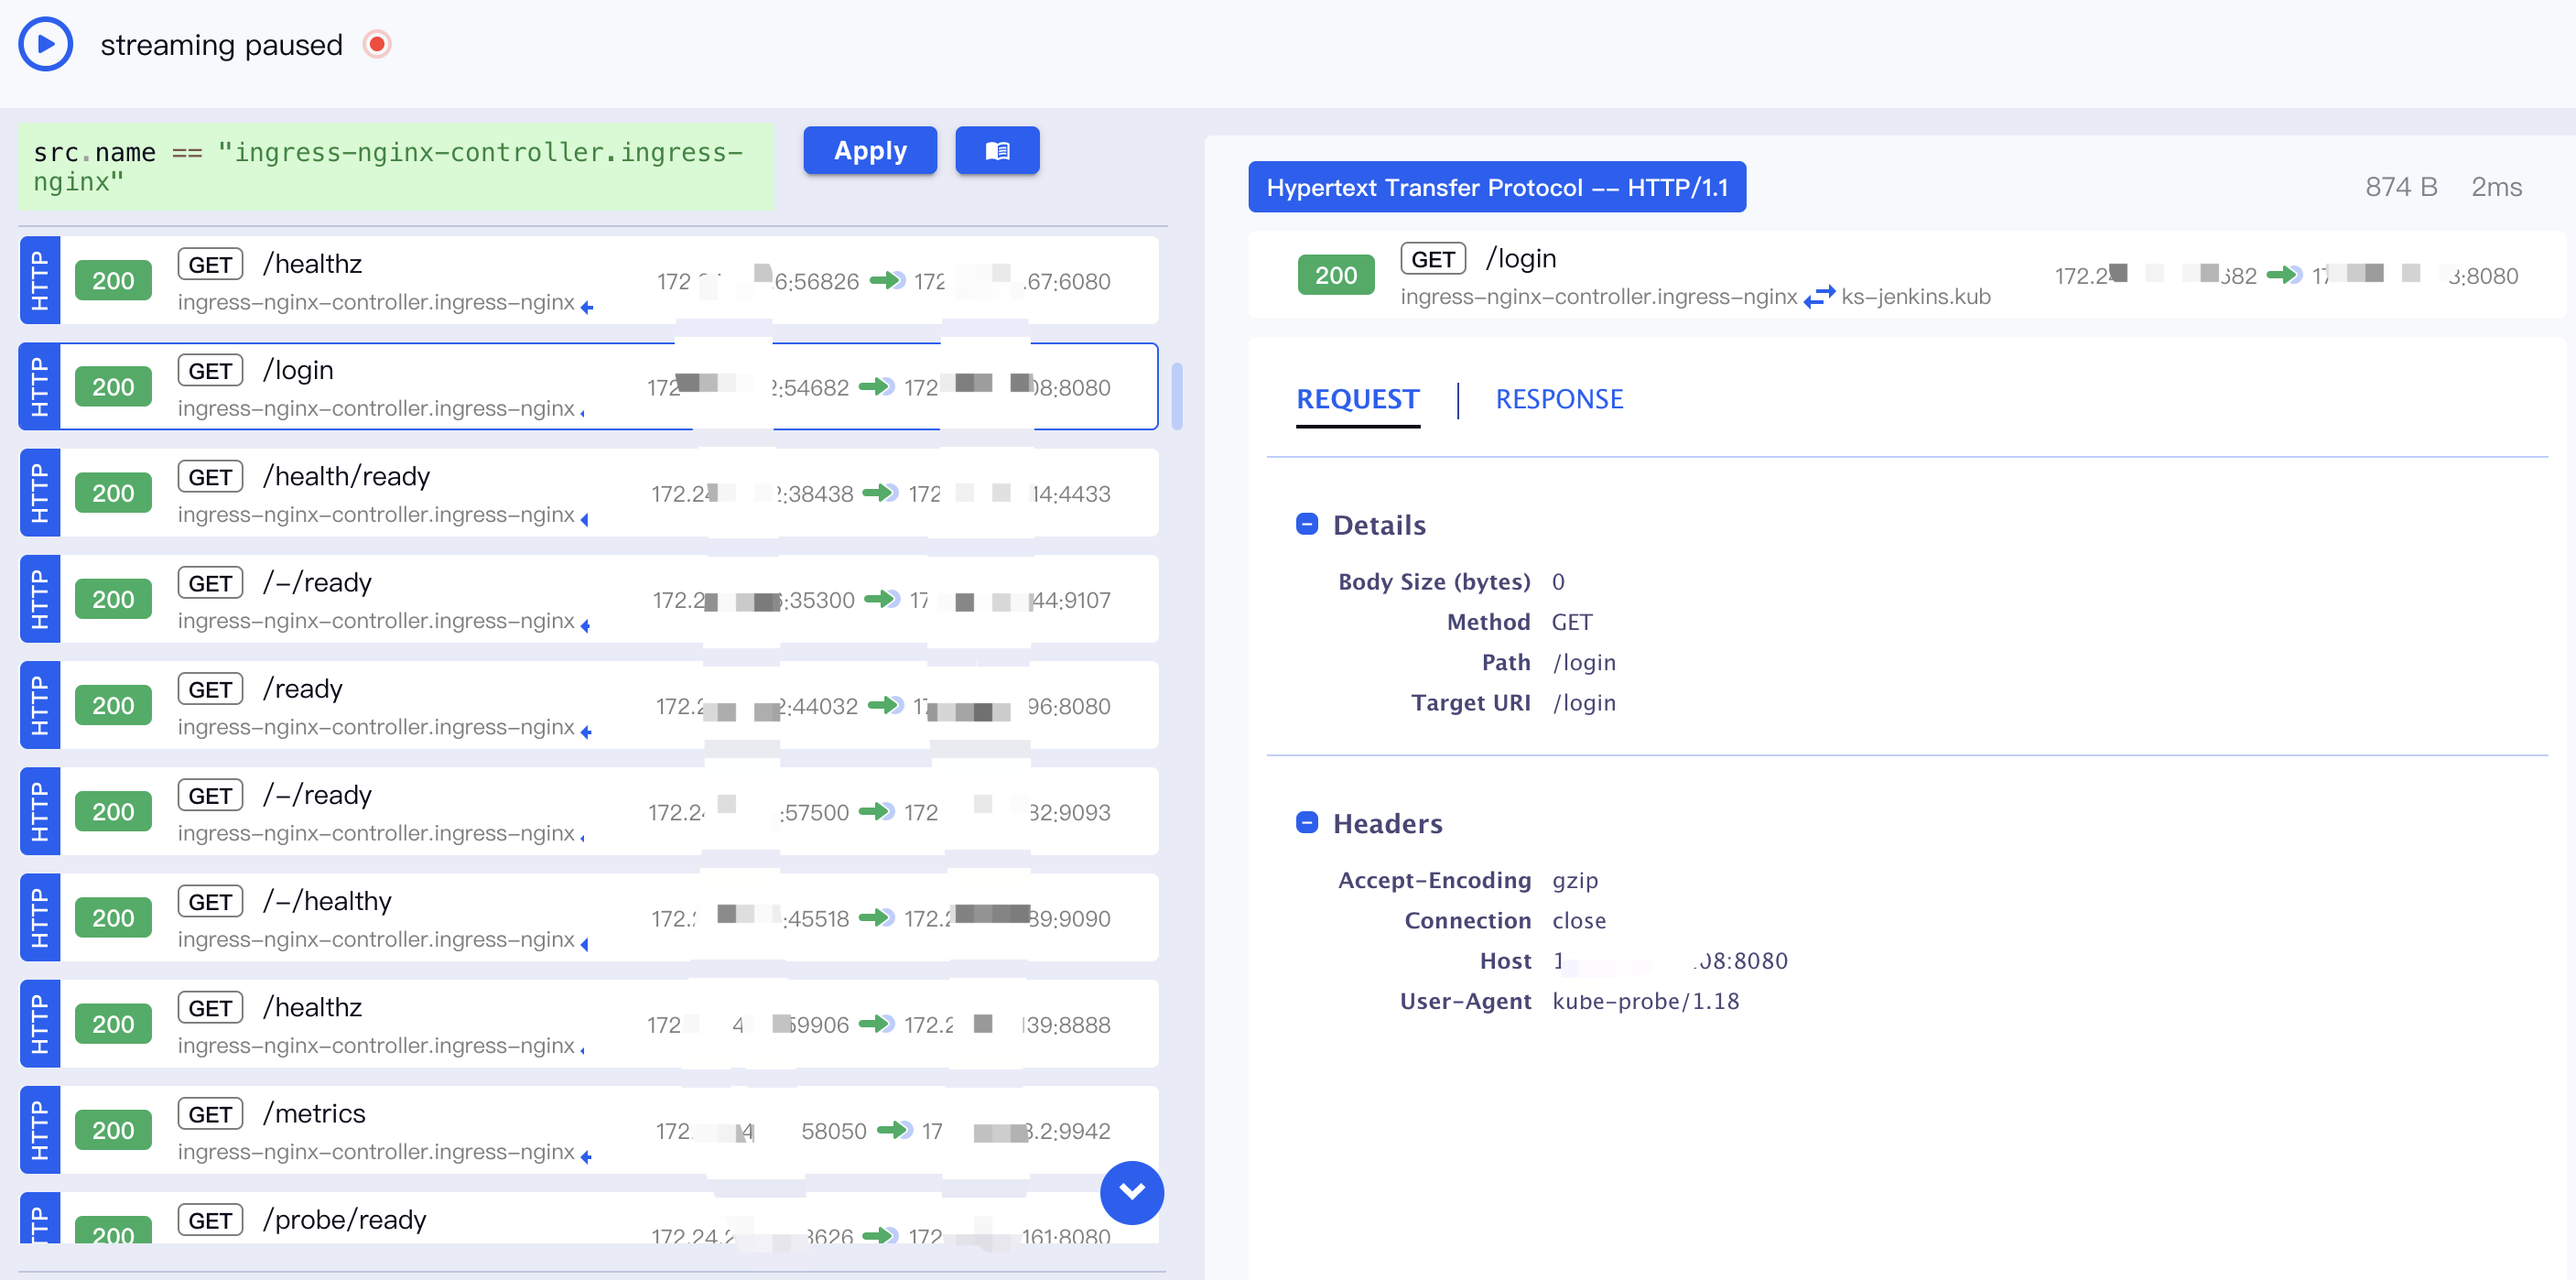The width and height of the screenshot is (2576, 1280).
Task: Click the bidirectional arrows icon before ks-jenkins.kub
Action: coord(1819,297)
